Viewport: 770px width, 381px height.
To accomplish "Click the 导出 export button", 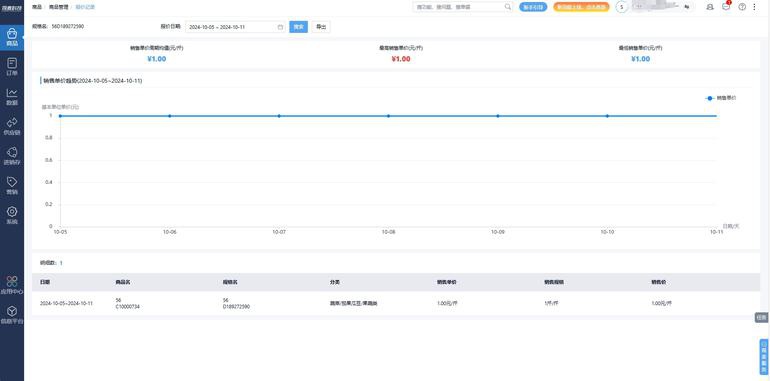I will click(321, 27).
